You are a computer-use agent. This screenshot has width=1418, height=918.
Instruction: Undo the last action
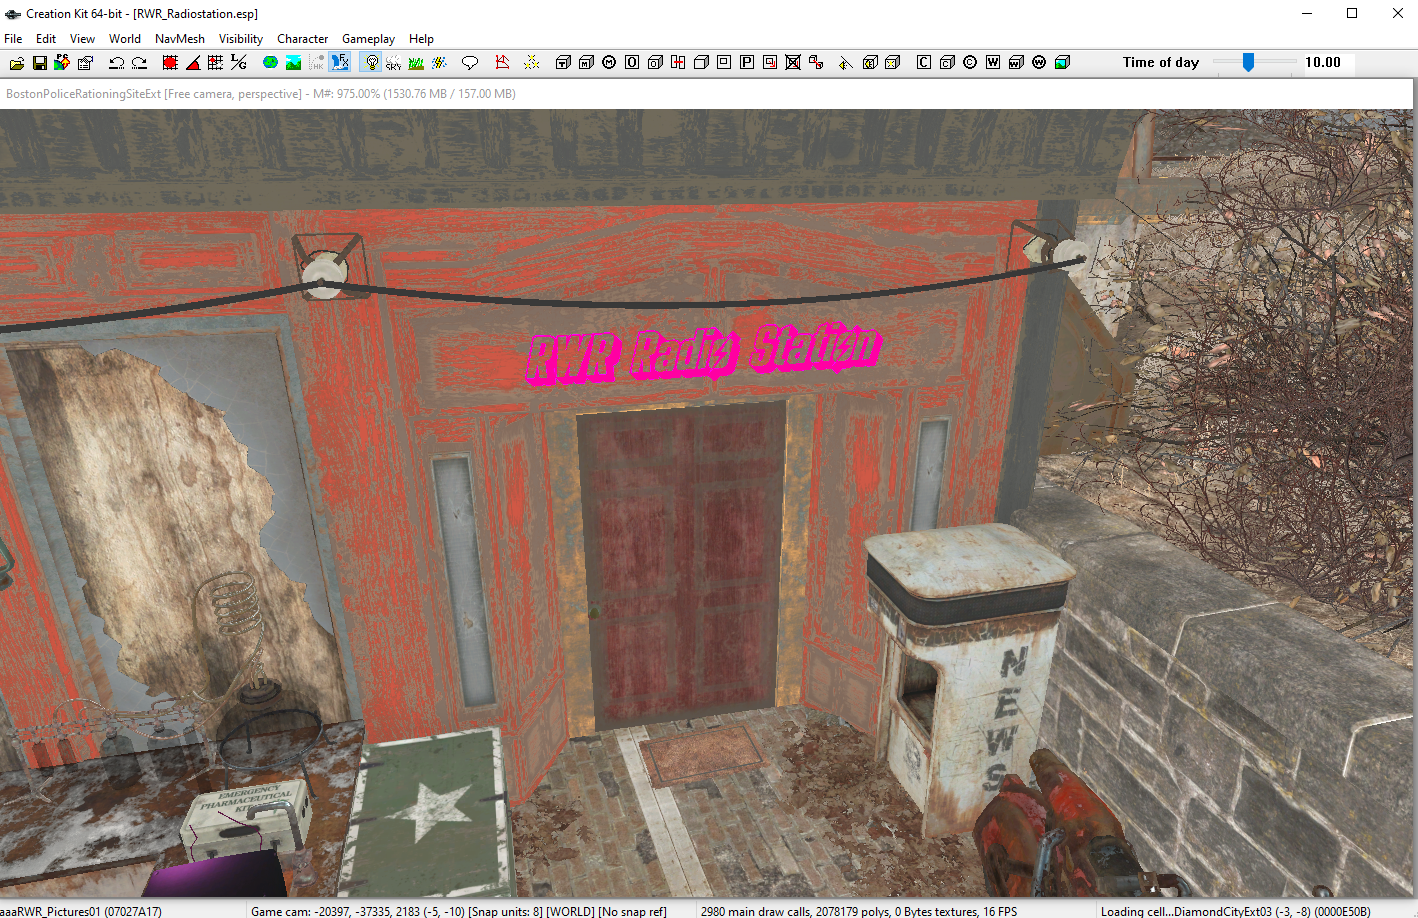117,63
